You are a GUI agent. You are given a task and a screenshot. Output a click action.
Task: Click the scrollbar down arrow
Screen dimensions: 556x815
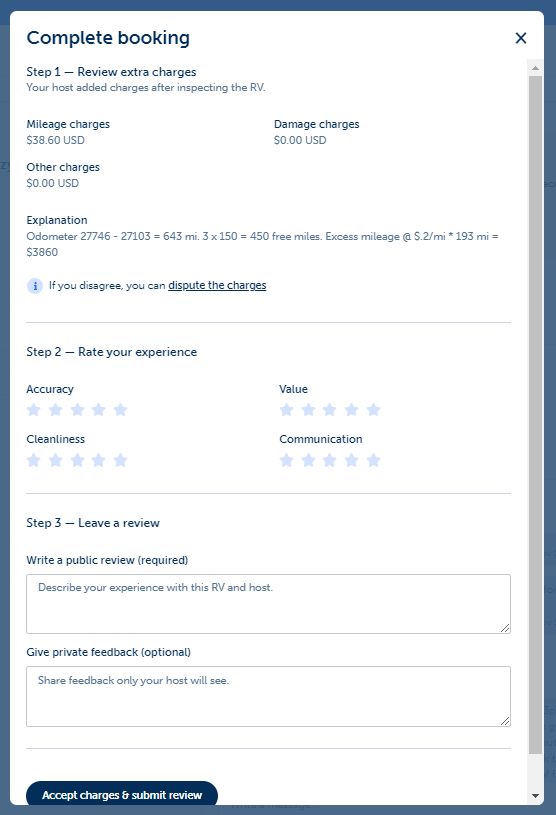point(535,796)
